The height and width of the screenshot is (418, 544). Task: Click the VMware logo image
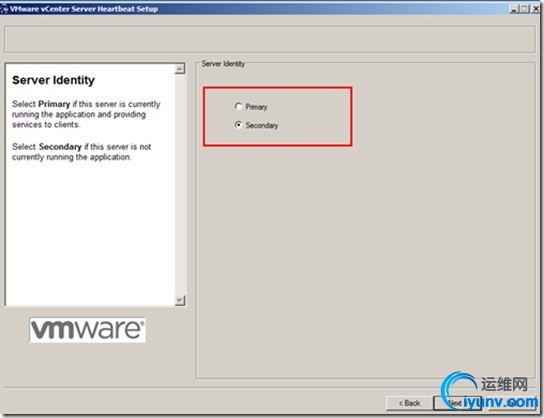pyautogui.click(x=87, y=330)
